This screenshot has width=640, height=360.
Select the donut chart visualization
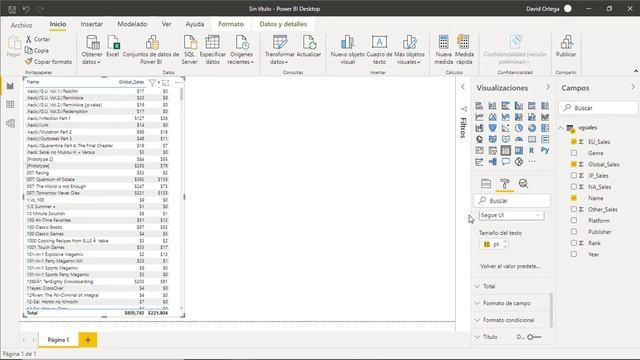tap(532, 128)
